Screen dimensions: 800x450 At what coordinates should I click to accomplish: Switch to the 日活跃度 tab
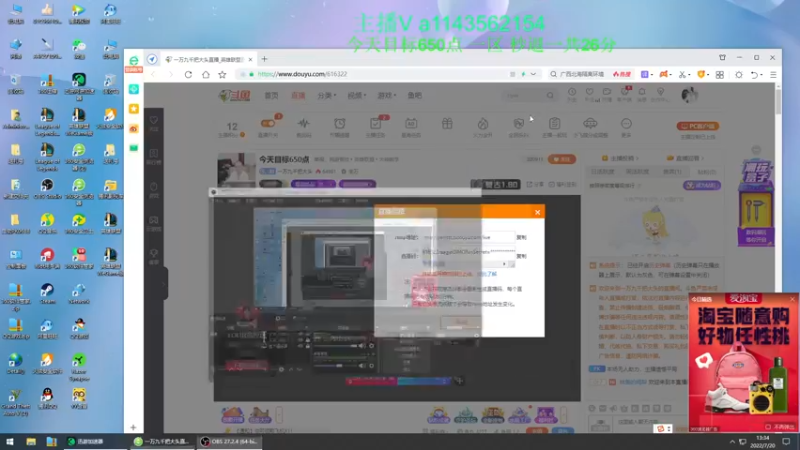602,172
